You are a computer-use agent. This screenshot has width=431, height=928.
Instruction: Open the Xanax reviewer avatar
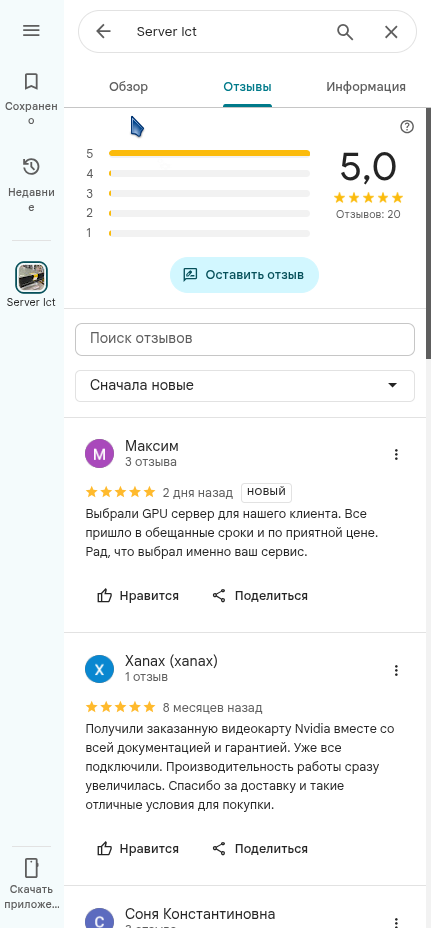(x=99, y=669)
